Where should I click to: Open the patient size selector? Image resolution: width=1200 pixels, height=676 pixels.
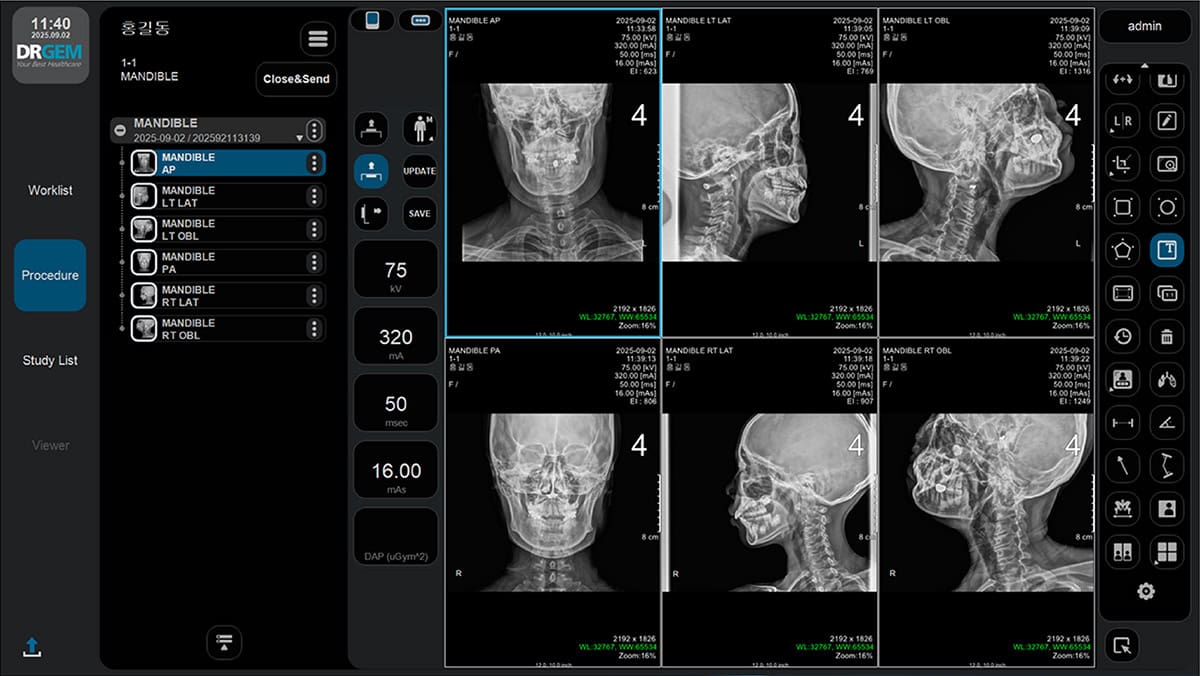tap(420, 128)
